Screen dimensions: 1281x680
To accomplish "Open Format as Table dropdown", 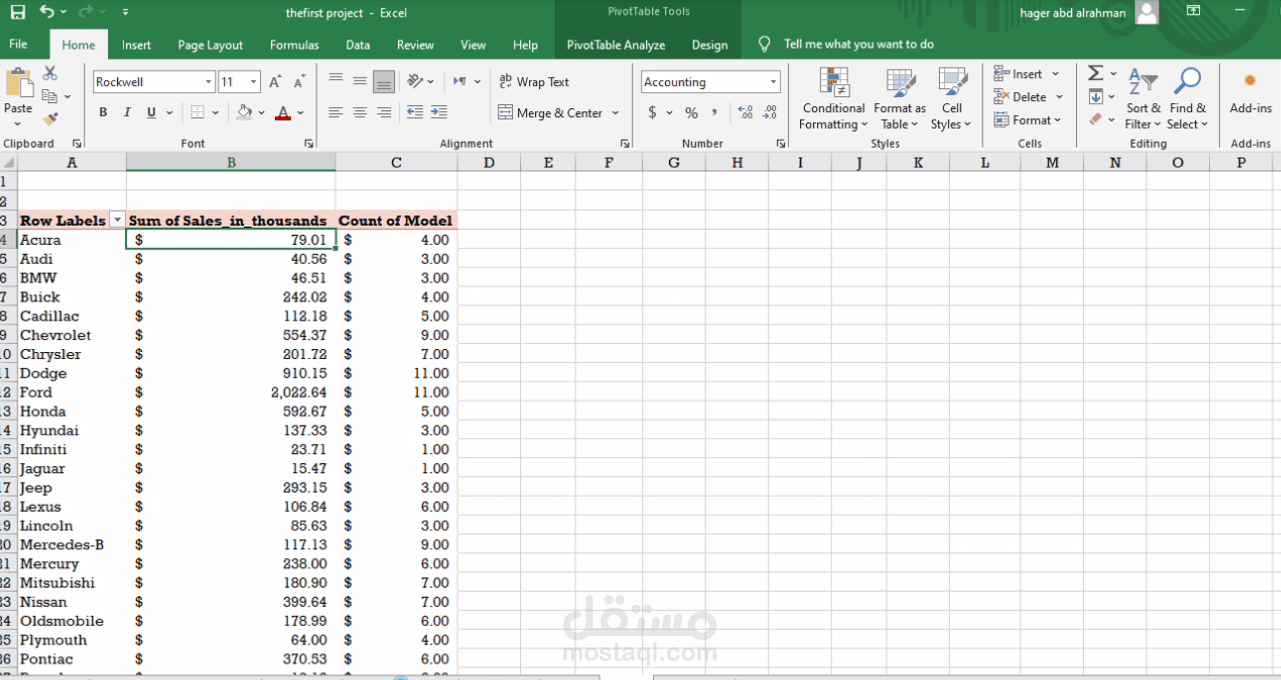I will point(900,98).
